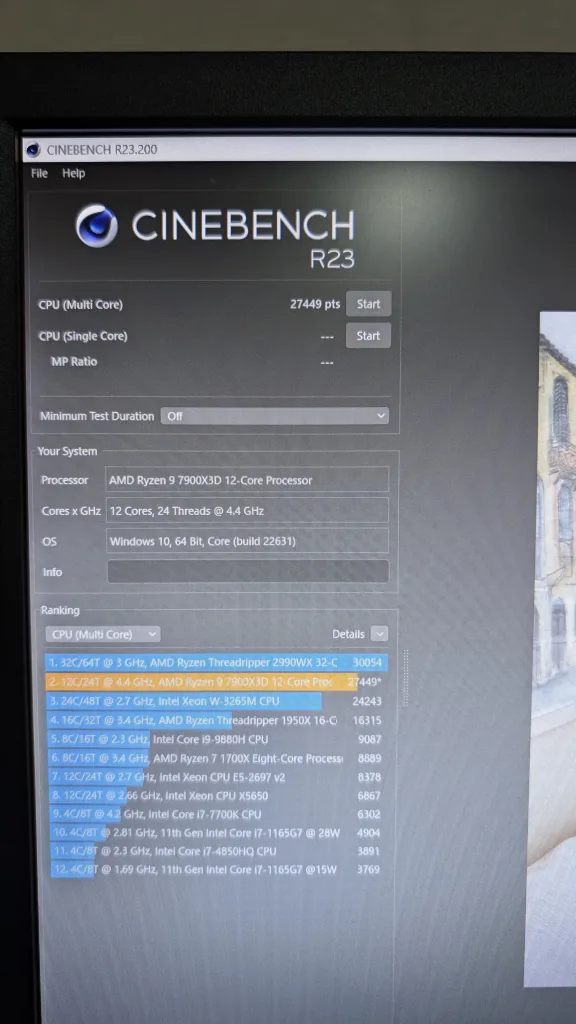Viewport: 576px width, 1024px height.
Task: Start the CPU Single Core test
Action: click(x=368, y=336)
